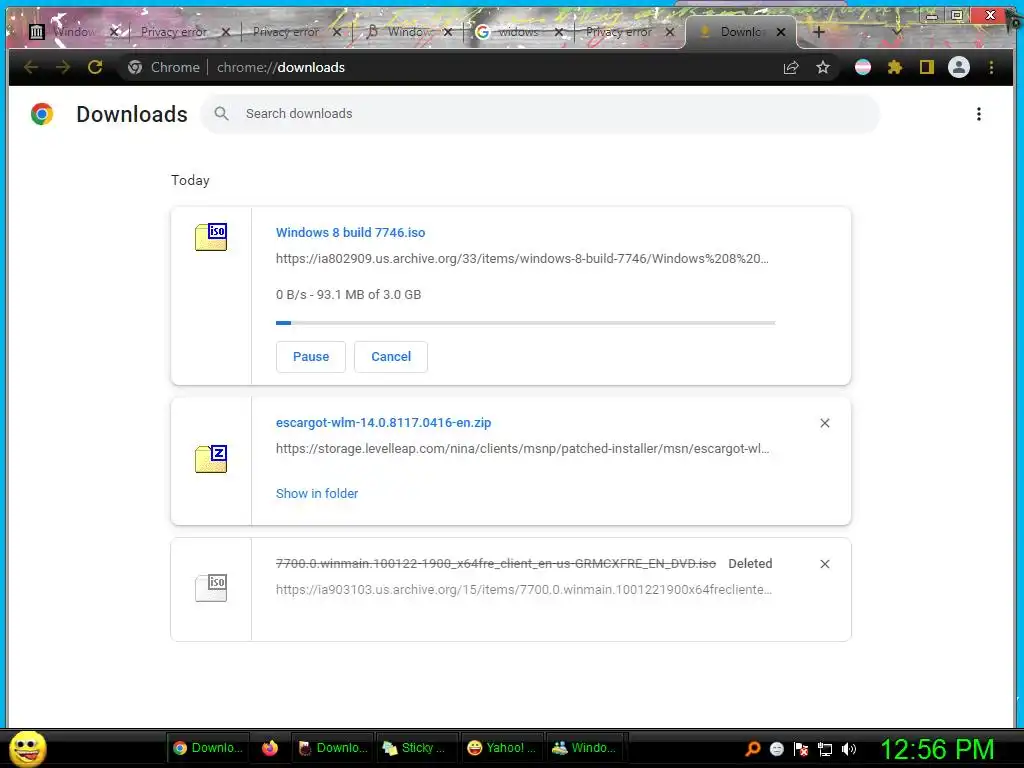Click the download progress bar for Windows 8 iso
Screen dimensions: 1024x768
click(526, 323)
